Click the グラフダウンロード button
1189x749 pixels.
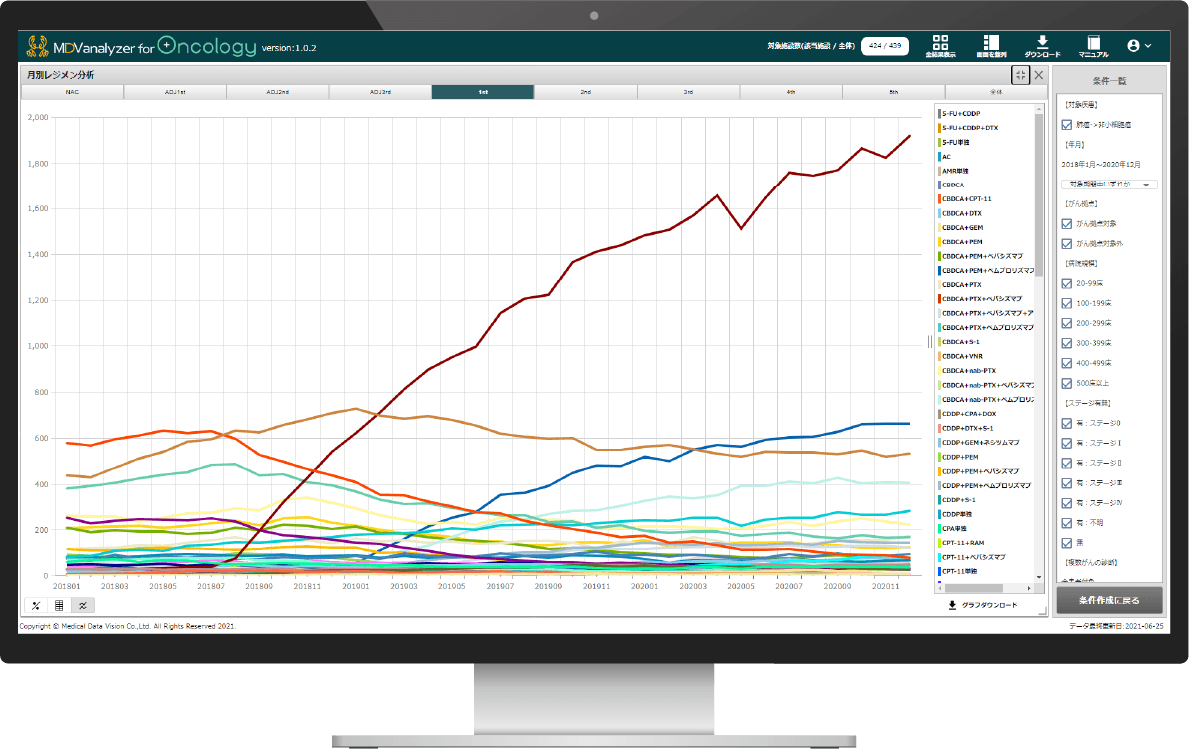[x=982, y=605]
